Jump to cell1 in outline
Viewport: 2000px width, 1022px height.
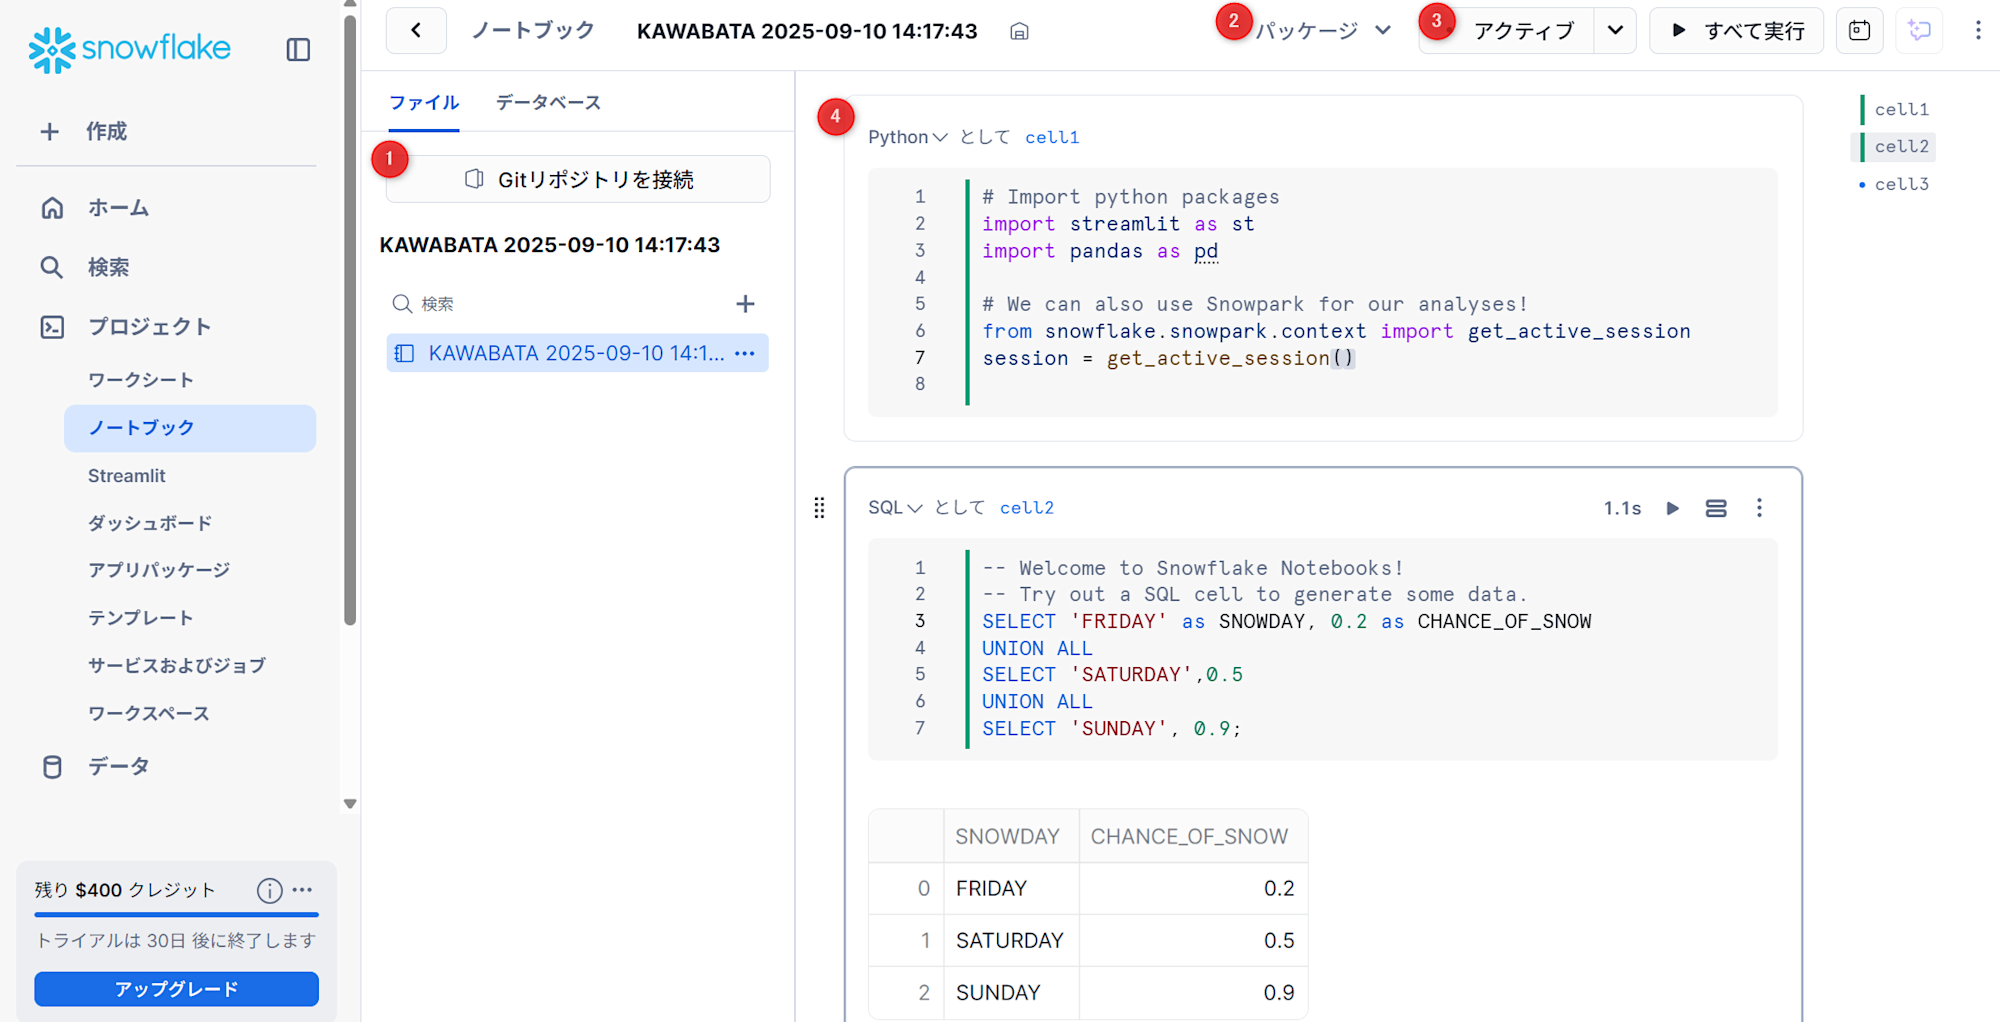1901,109
